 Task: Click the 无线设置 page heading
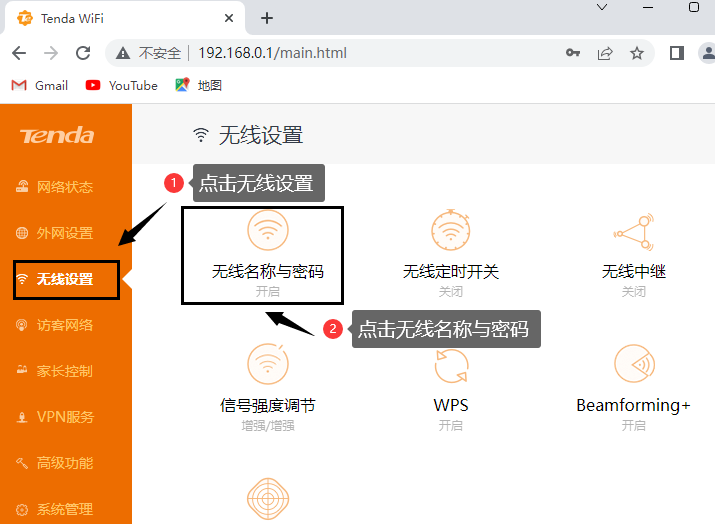[x=261, y=135]
